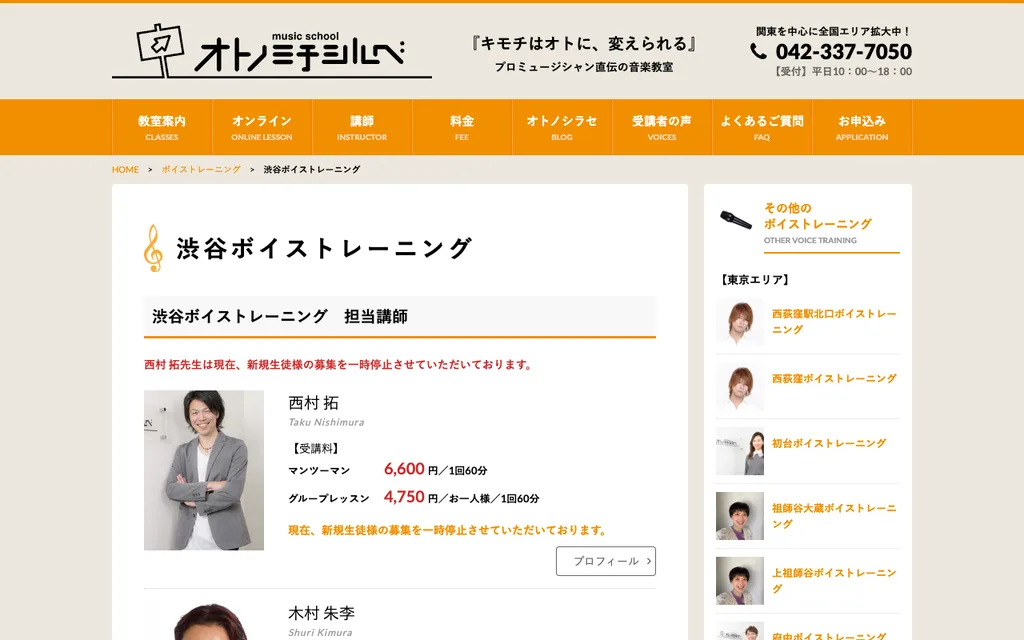The image size is (1024, 640).
Task: Open the 上祖師谷ボイストレーニング link
Action: tap(834, 580)
